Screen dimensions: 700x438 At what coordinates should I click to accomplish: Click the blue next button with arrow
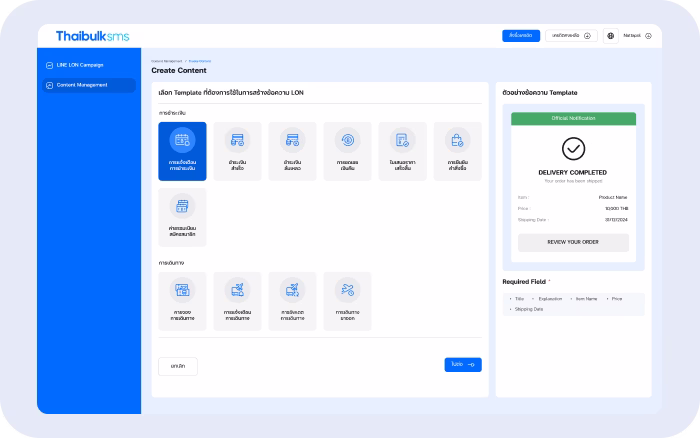(463, 365)
